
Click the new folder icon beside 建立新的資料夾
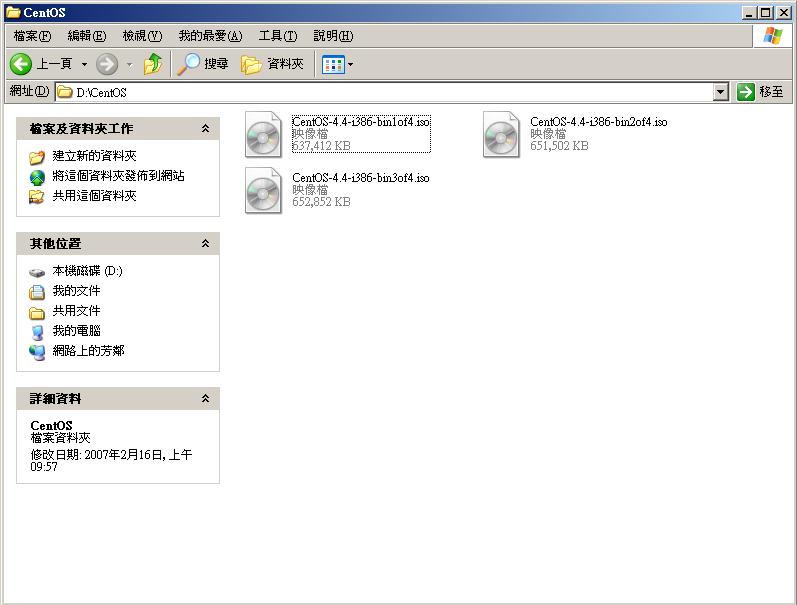click(37, 157)
